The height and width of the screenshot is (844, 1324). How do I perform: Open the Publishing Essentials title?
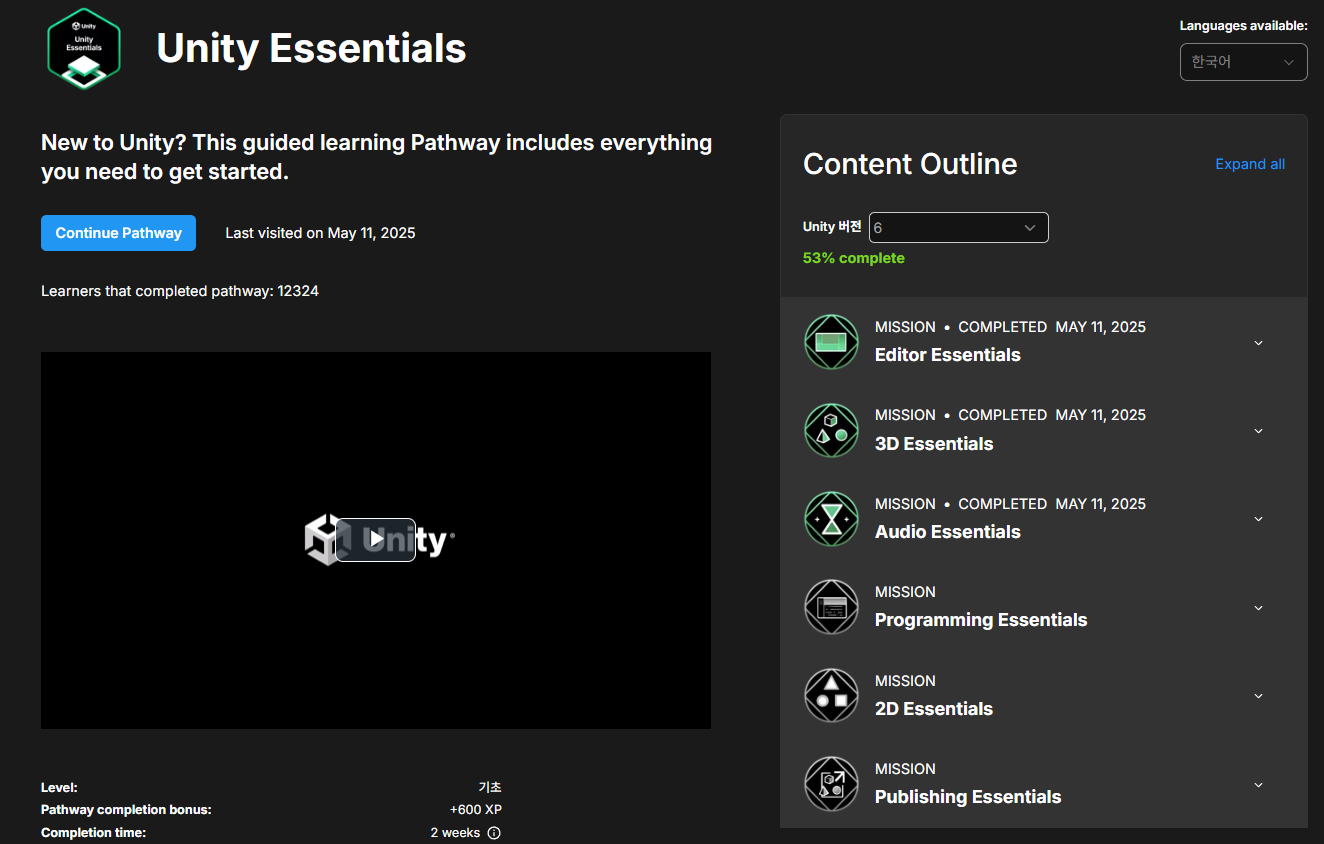click(x=968, y=797)
